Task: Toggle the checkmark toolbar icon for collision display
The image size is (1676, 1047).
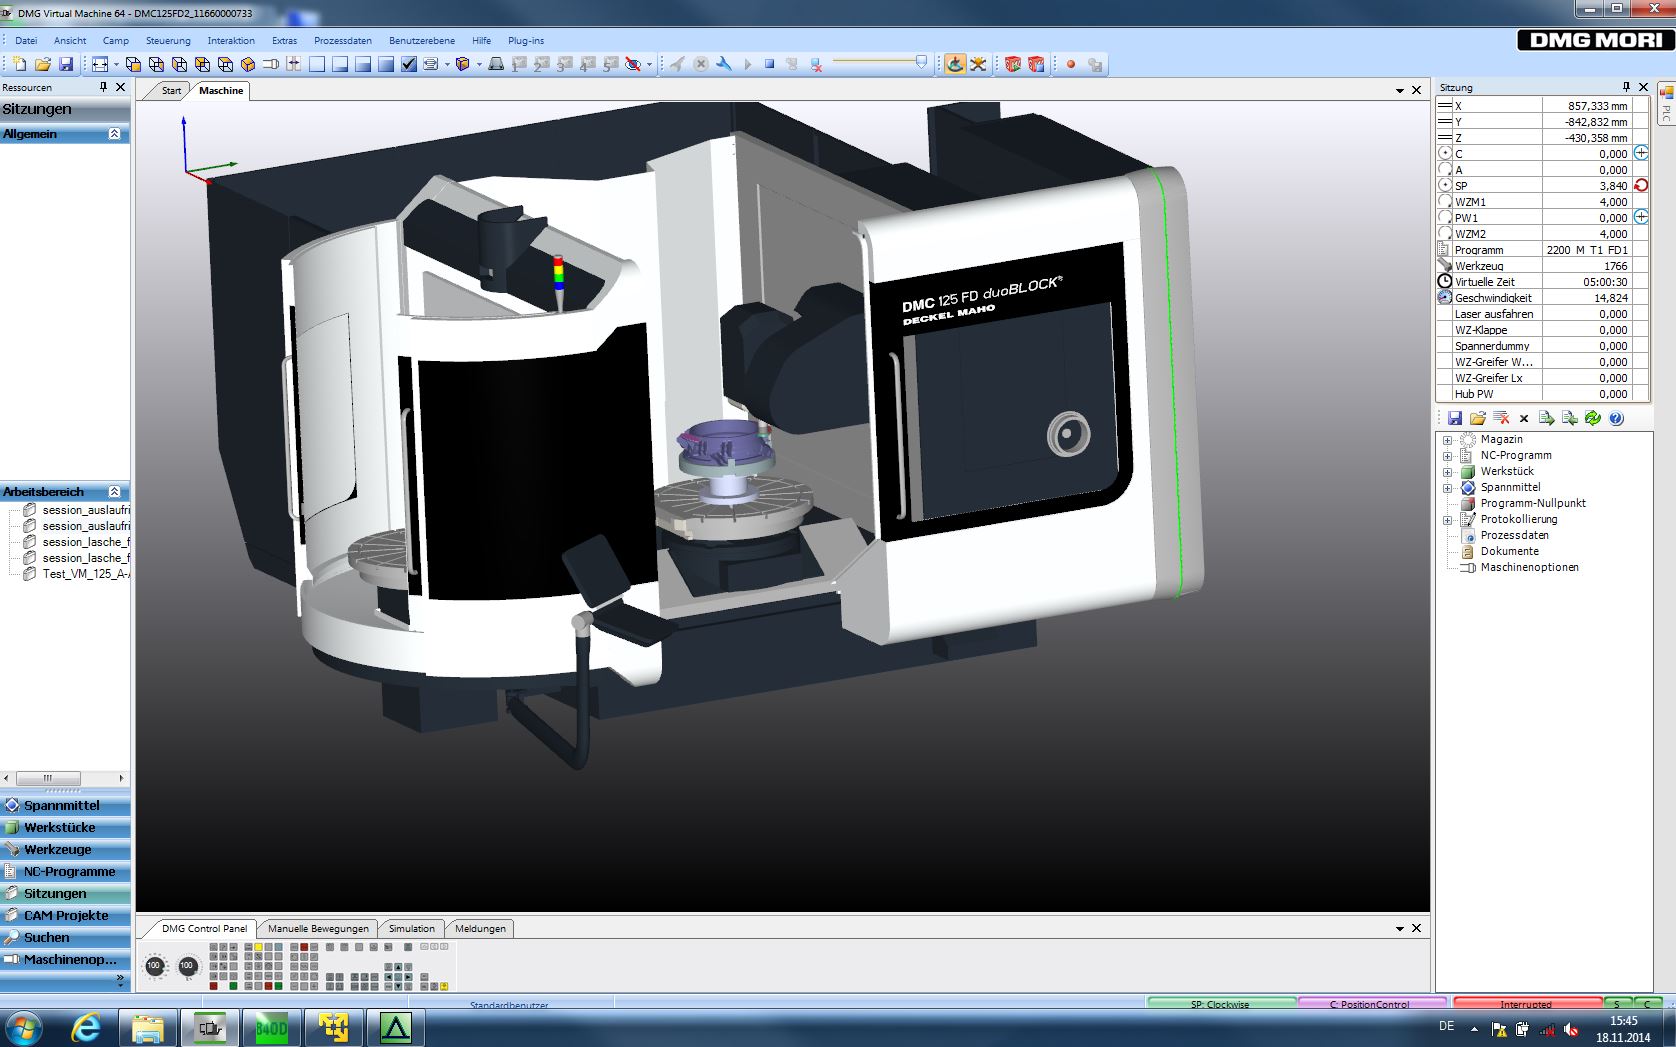Action: tap(409, 66)
